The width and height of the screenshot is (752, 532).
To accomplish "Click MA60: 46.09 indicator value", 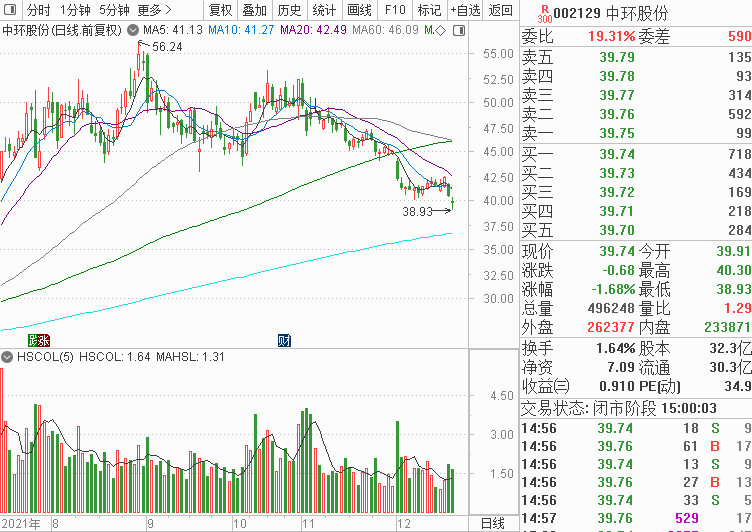I will click(385, 31).
